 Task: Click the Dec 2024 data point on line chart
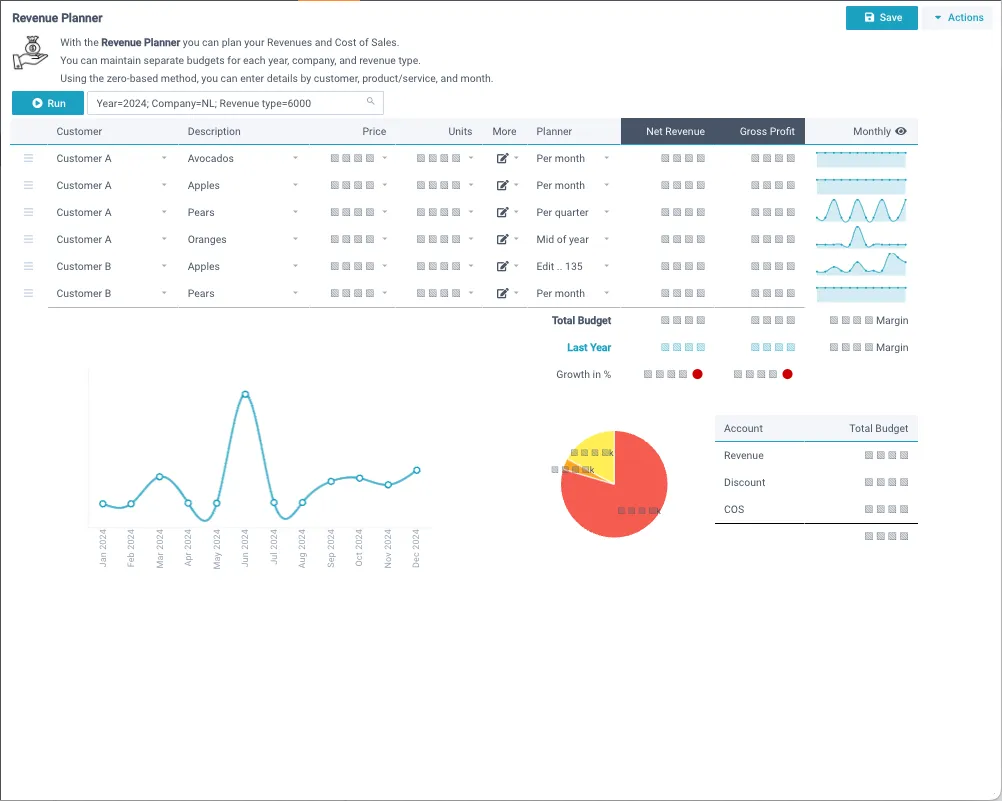tap(417, 470)
